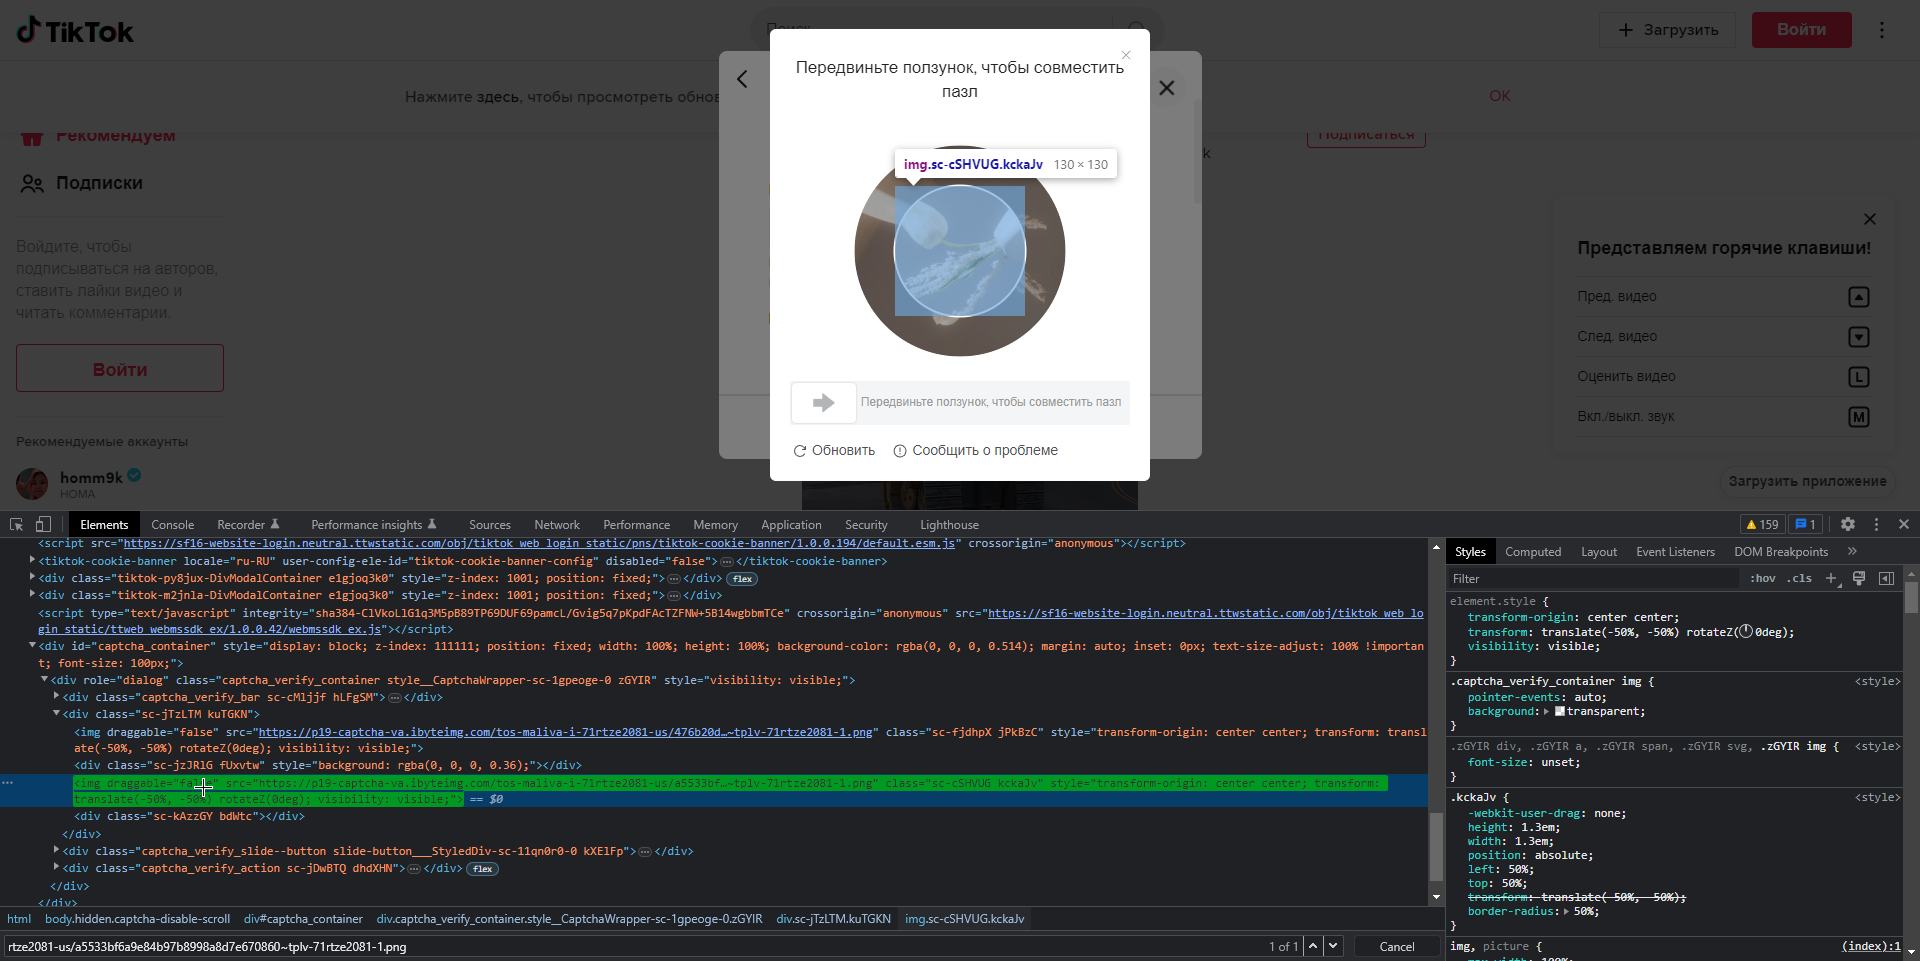
Task: Close the captcha puzzle dialog
Action: (x=1126, y=55)
